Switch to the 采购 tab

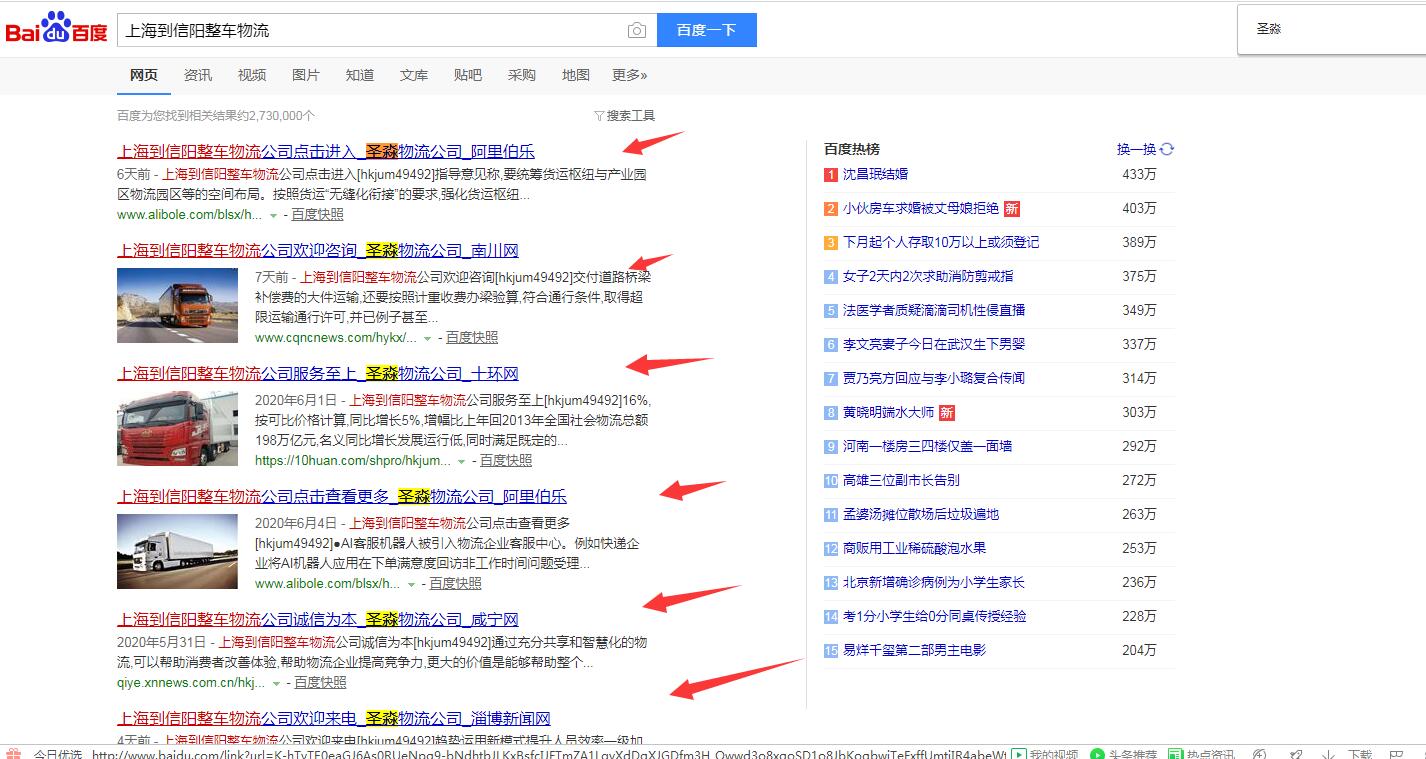(522, 75)
